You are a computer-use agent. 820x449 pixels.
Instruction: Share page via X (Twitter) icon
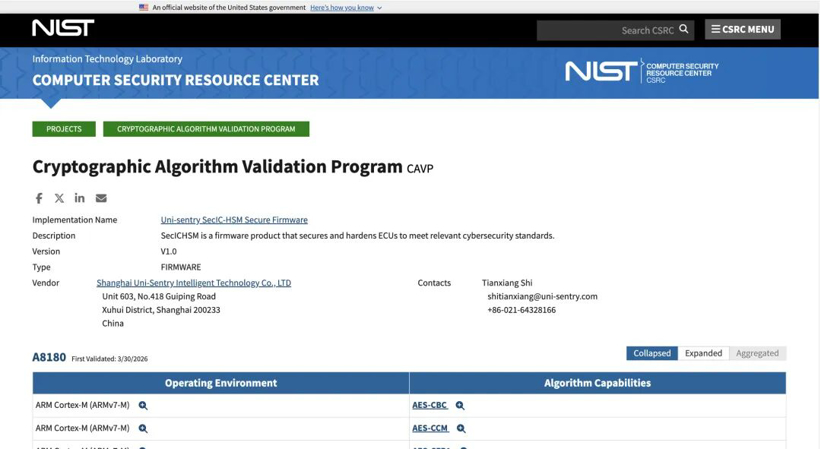pos(59,198)
